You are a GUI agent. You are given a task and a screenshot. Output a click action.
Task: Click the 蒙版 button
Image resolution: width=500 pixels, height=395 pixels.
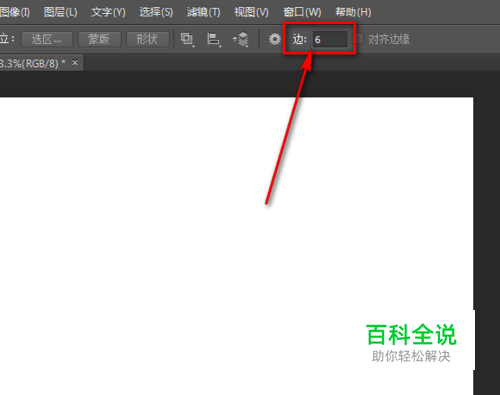[99, 39]
